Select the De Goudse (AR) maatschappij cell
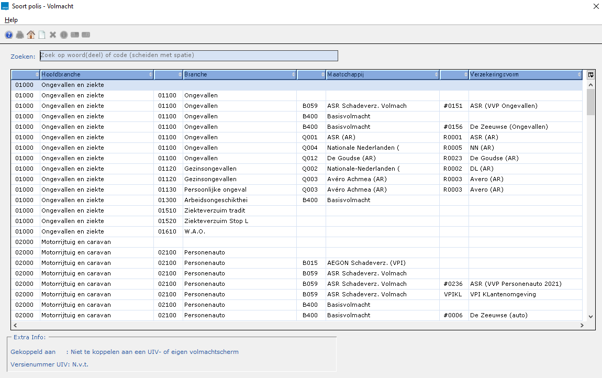 pyautogui.click(x=382, y=158)
